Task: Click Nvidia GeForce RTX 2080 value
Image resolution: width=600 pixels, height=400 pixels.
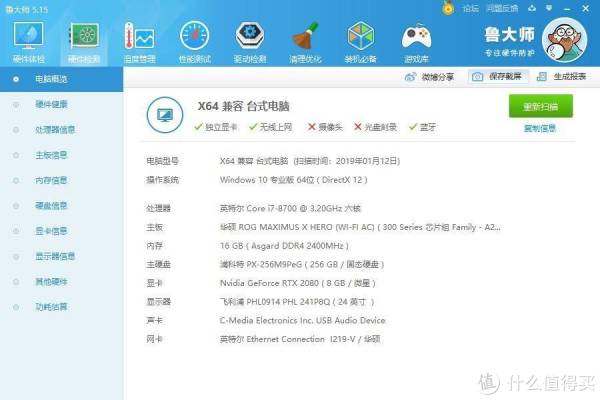Action: click(x=298, y=283)
